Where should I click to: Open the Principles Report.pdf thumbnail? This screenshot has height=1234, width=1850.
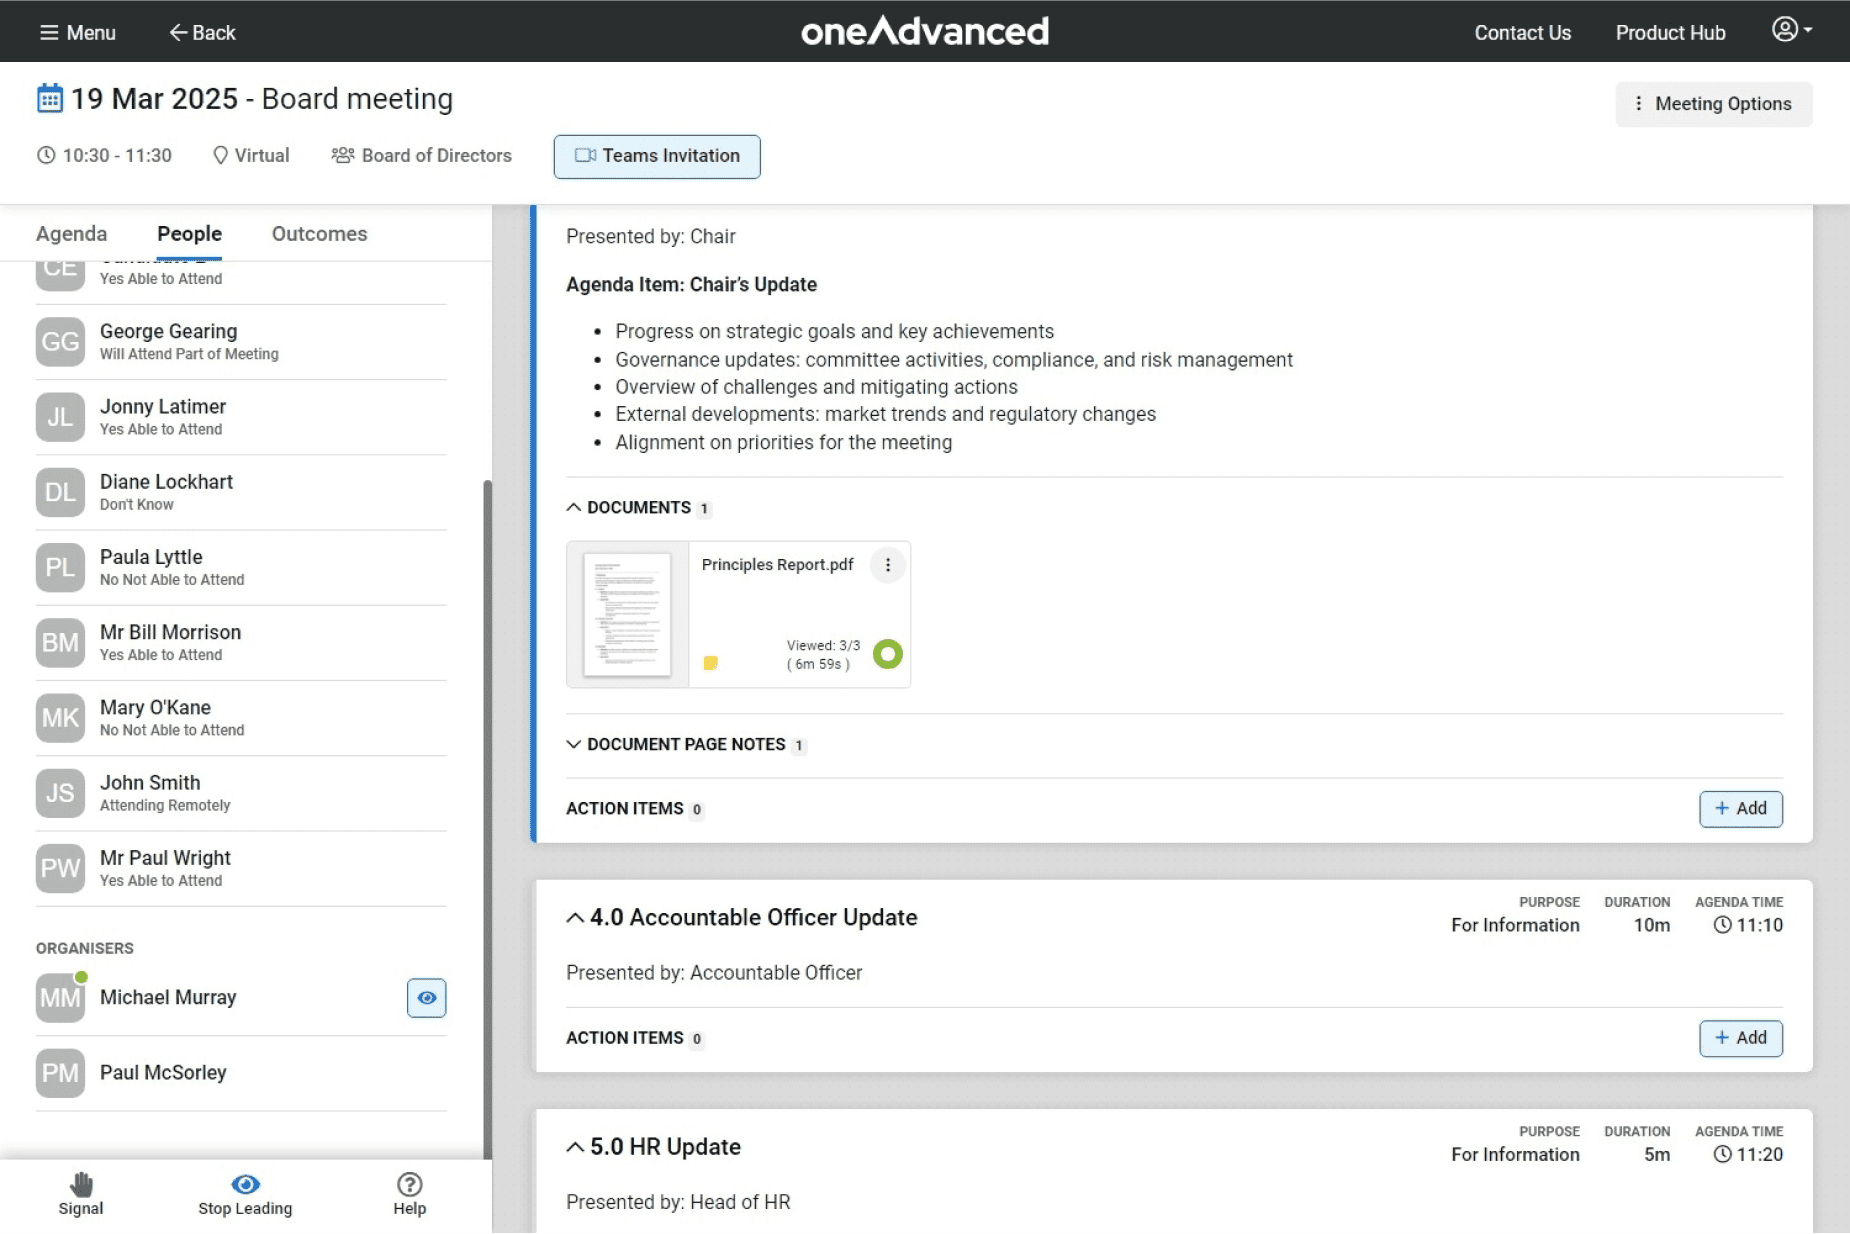click(627, 614)
